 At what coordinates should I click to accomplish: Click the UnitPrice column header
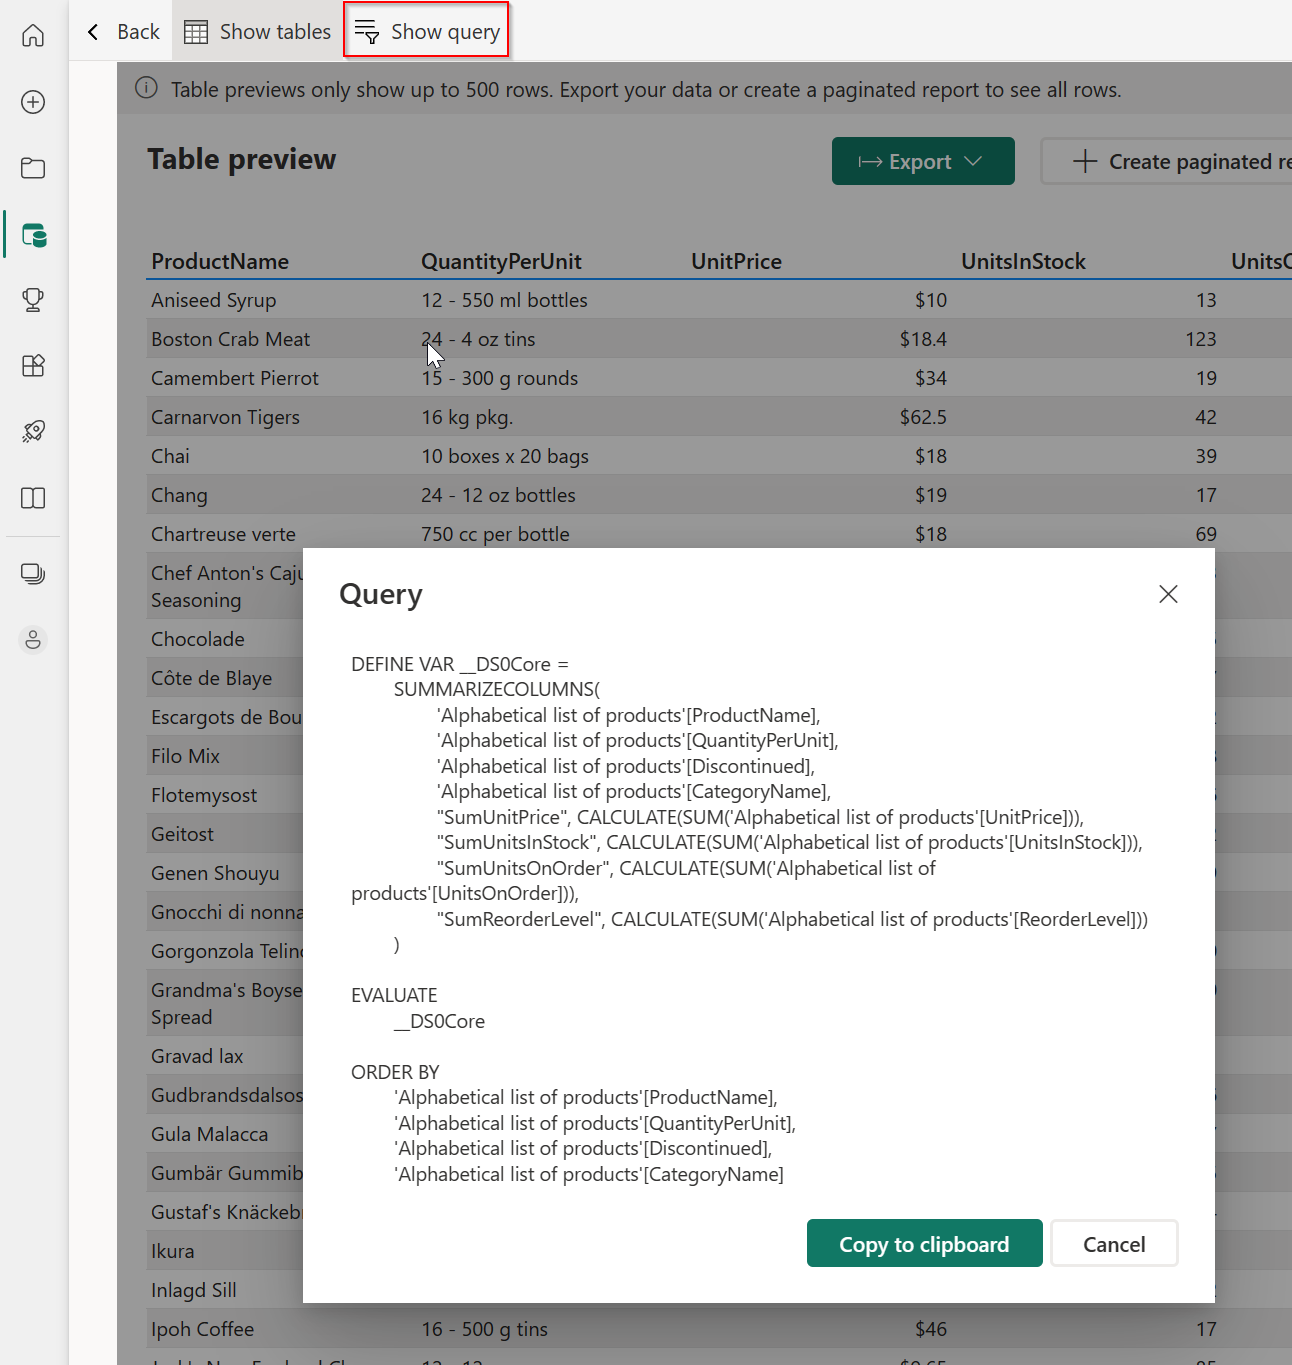coord(736,261)
